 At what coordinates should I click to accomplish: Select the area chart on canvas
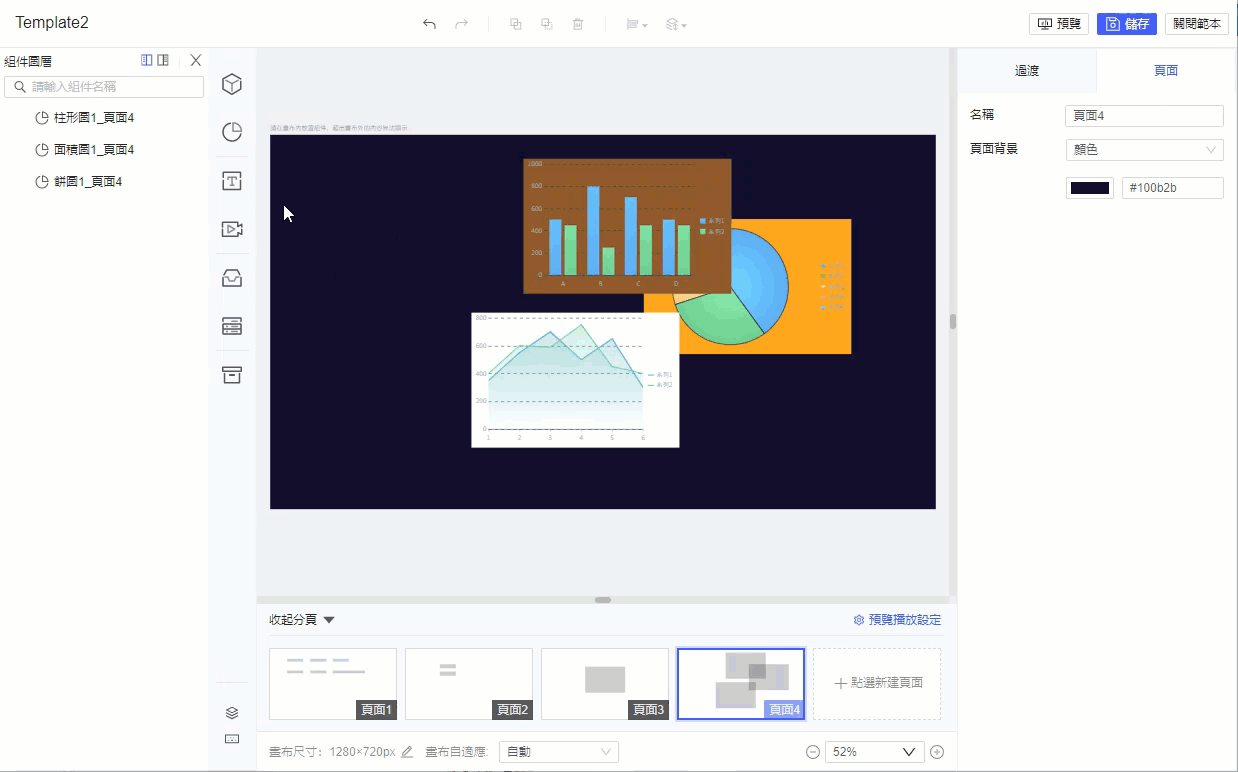[x=575, y=380]
